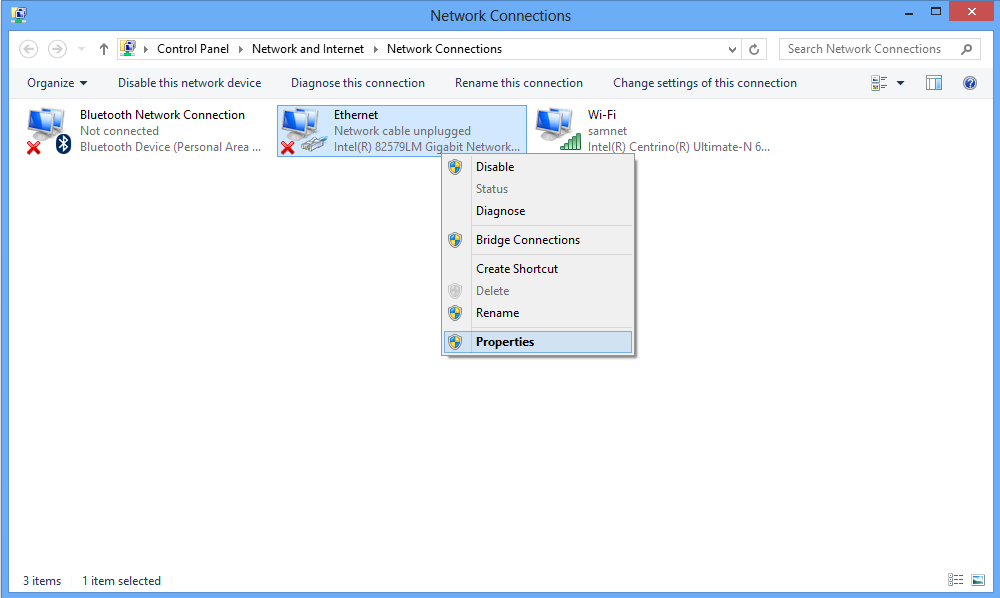
Task: Click the grayed shield beside Delete
Action: [x=455, y=291]
